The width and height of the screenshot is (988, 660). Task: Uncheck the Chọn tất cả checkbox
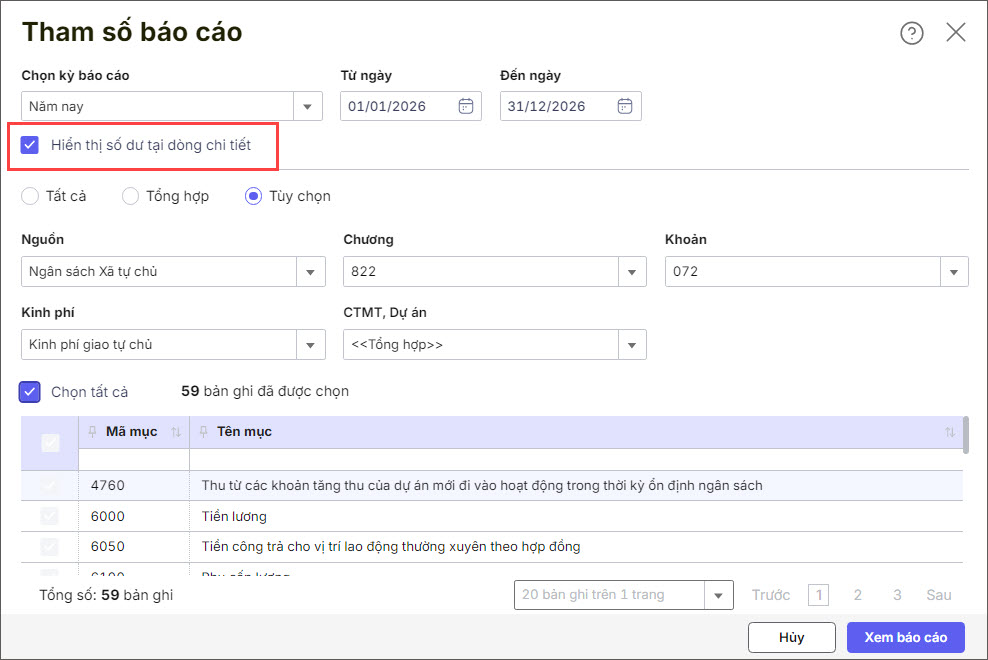pyautogui.click(x=30, y=392)
